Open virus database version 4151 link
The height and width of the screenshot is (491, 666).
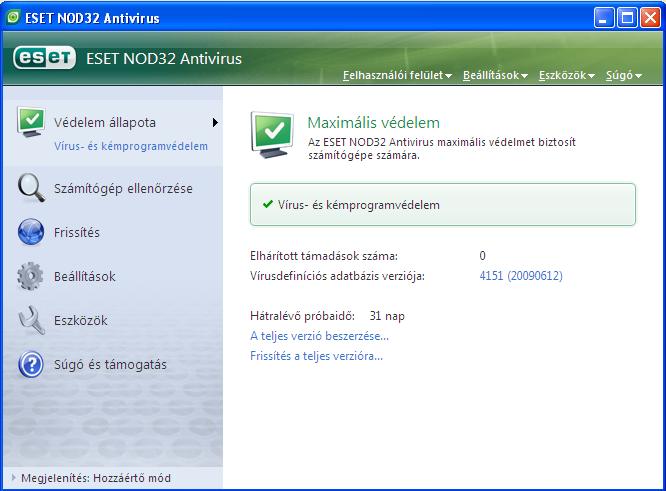tap(521, 276)
